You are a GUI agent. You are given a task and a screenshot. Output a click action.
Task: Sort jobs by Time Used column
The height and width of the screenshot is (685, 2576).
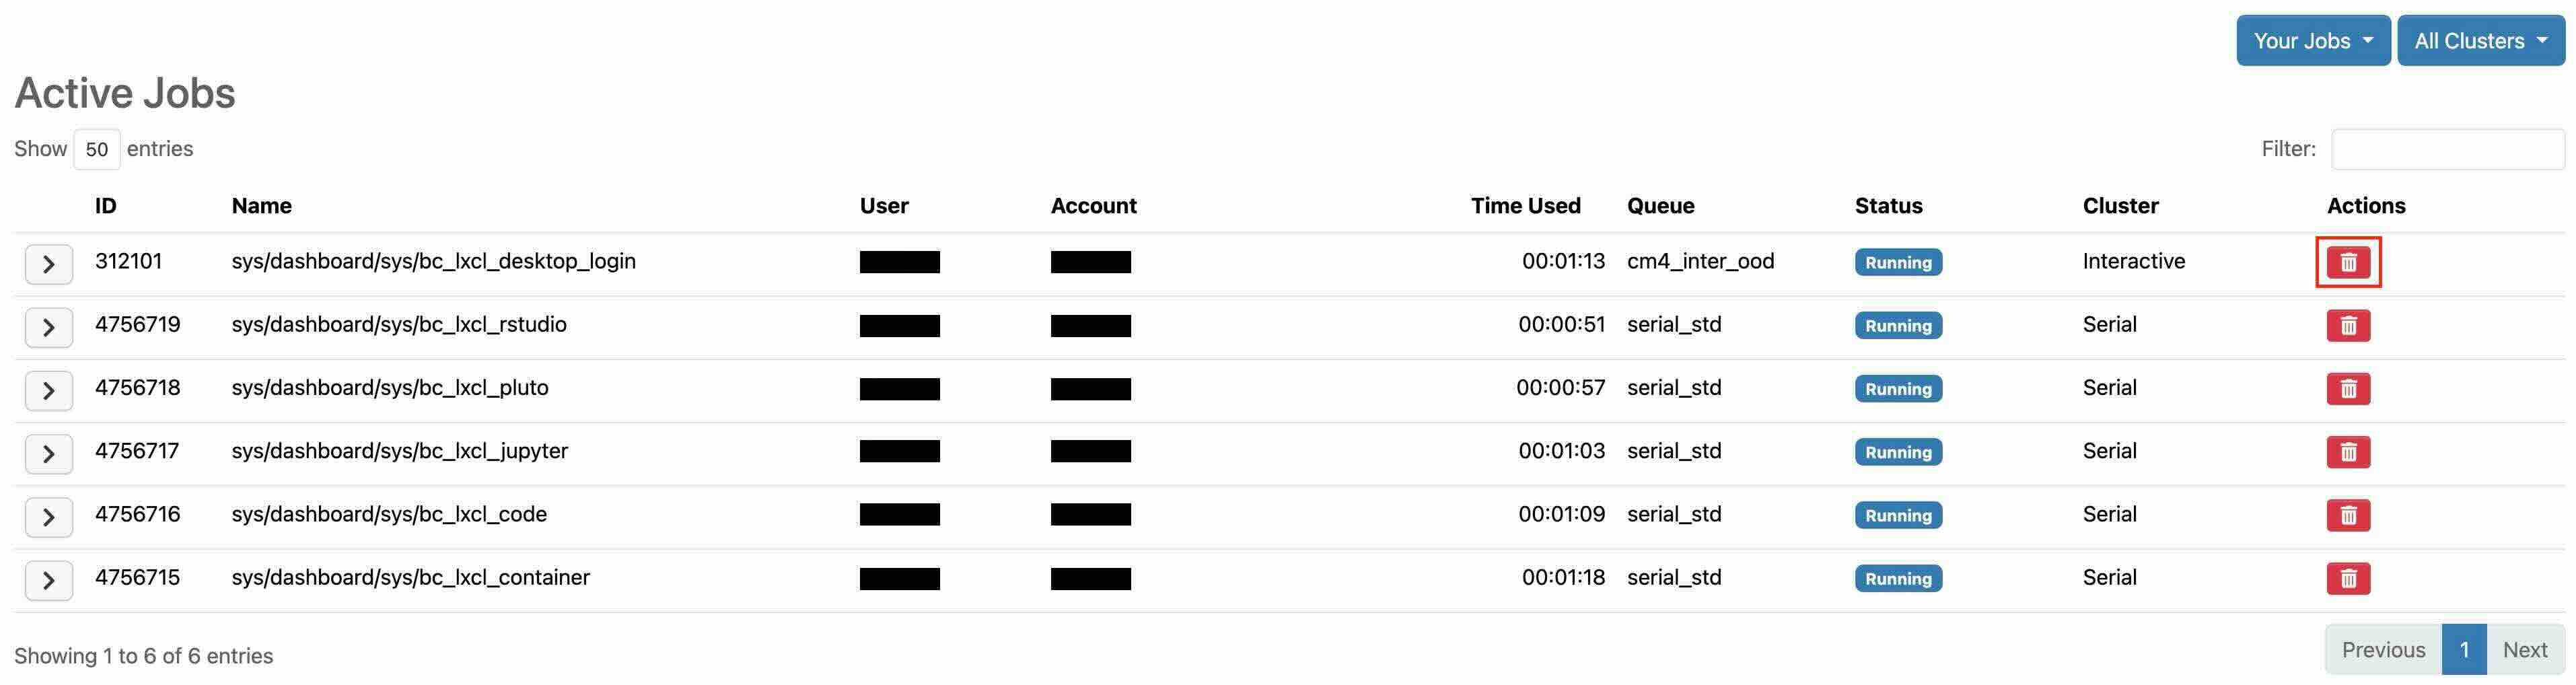1525,206
